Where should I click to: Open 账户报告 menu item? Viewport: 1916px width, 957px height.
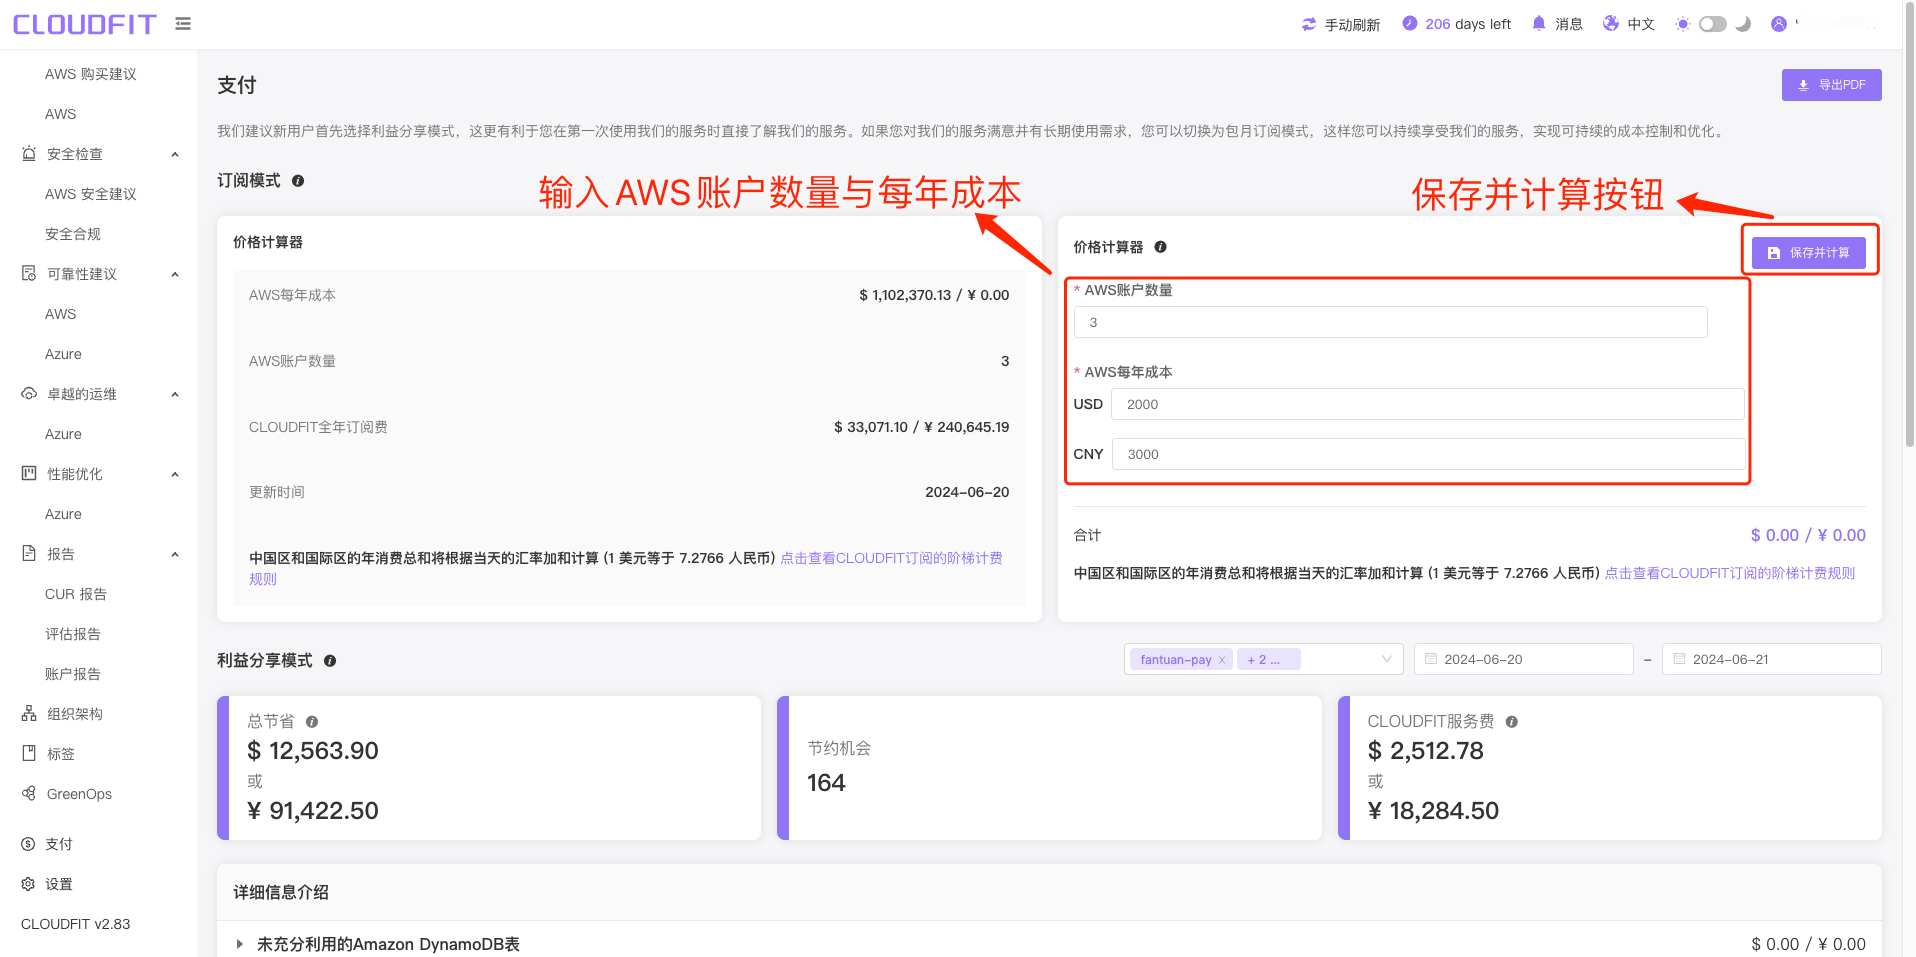click(x=73, y=674)
